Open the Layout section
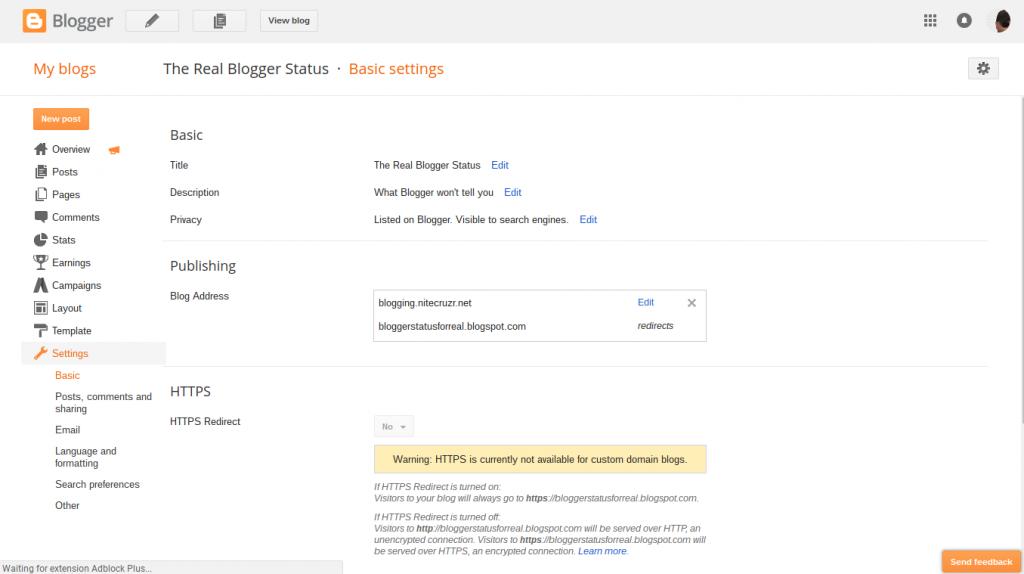The image size is (1024, 574). [66, 308]
